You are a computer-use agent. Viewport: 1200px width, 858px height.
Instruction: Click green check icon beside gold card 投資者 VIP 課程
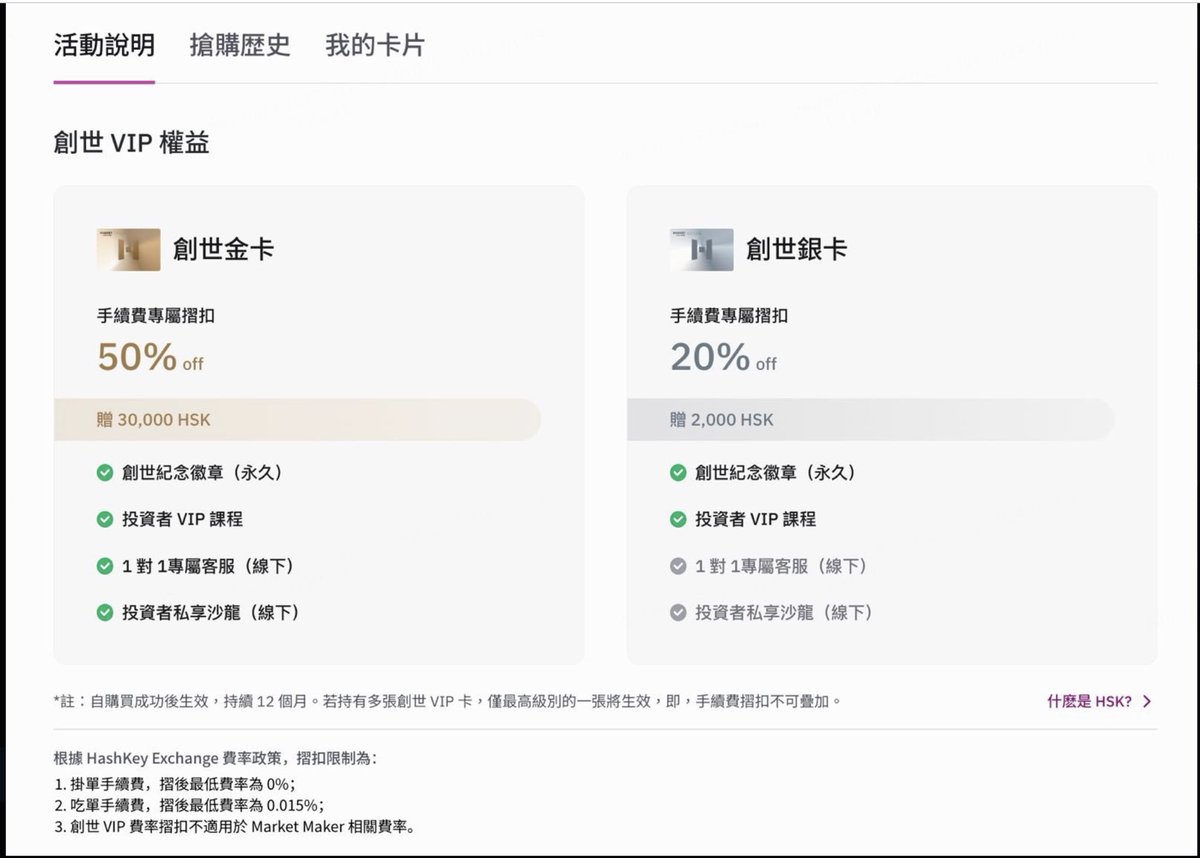(105, 520)
